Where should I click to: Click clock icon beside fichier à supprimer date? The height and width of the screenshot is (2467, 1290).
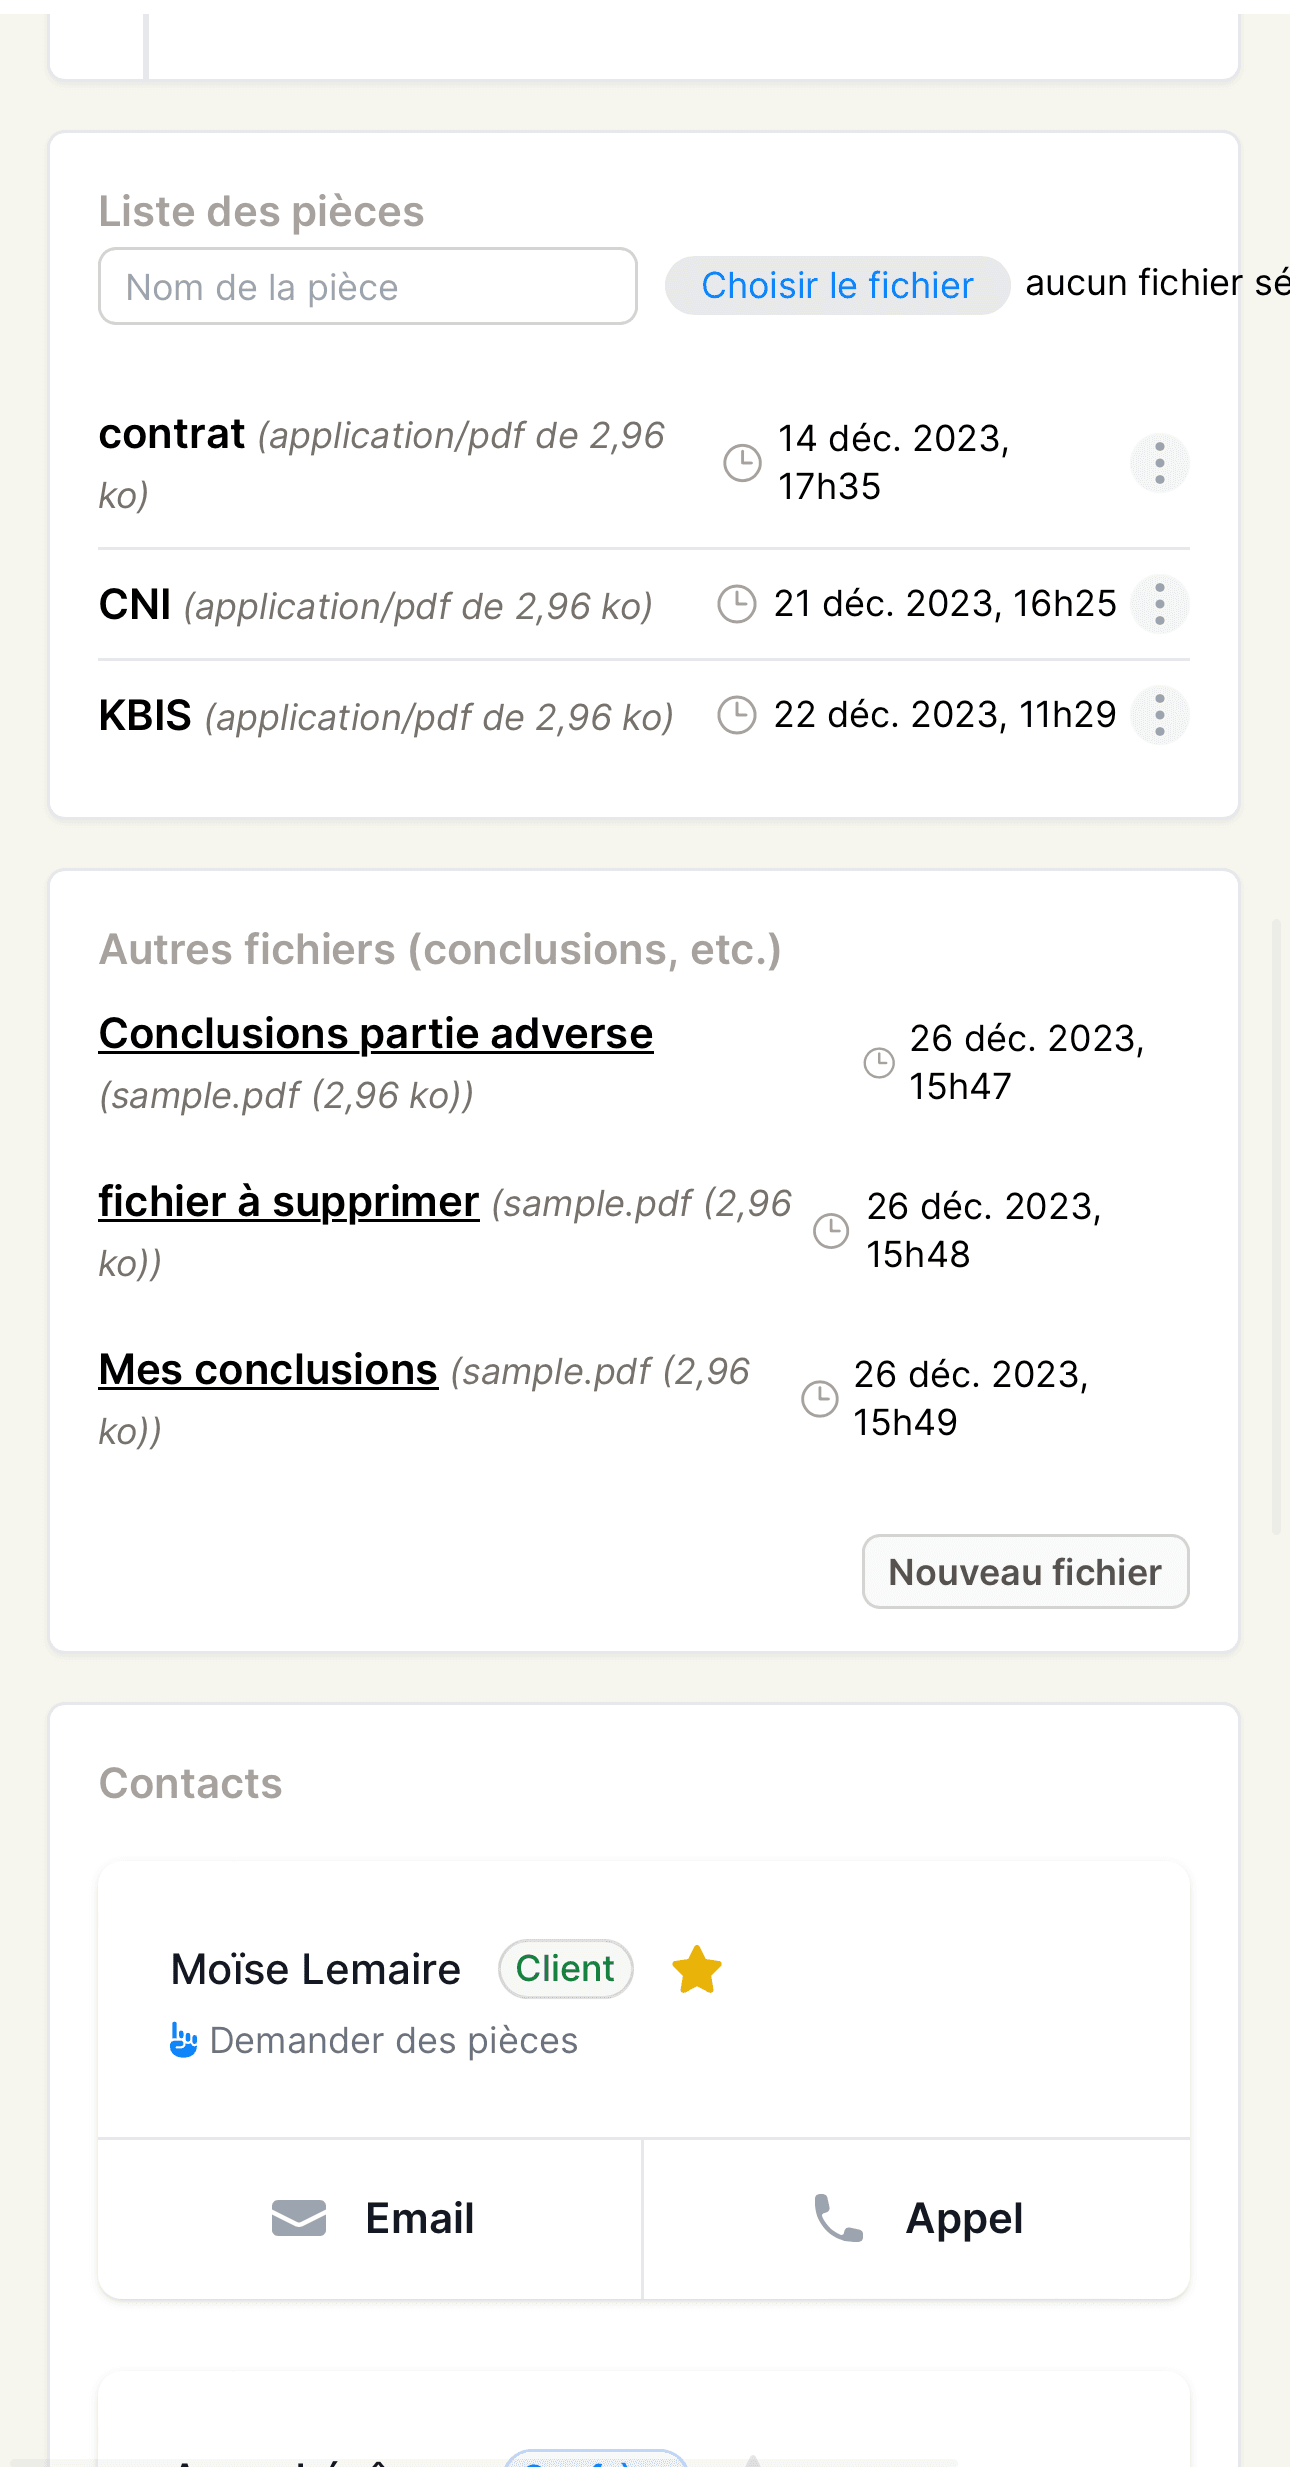831,1231
